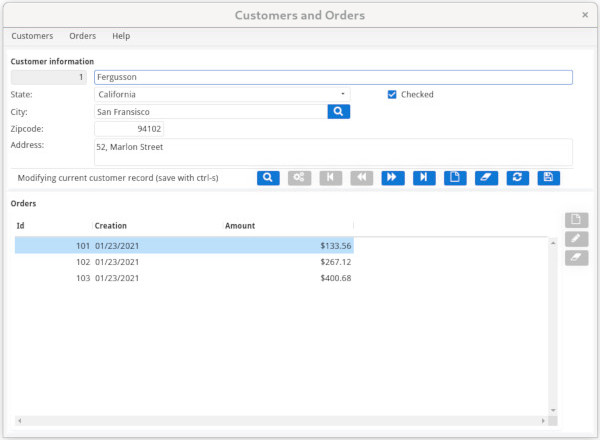Refresh the customer record icon

click(518, 178)
